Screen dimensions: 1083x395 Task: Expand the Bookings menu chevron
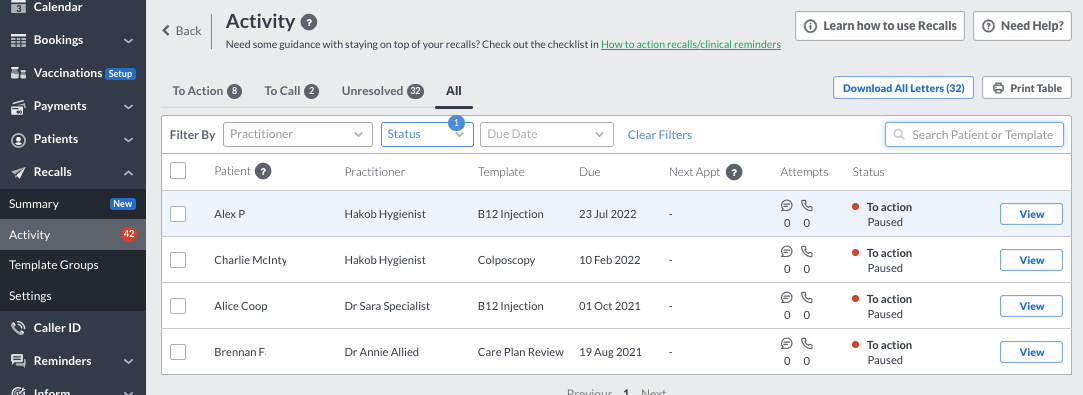[128, 41]
